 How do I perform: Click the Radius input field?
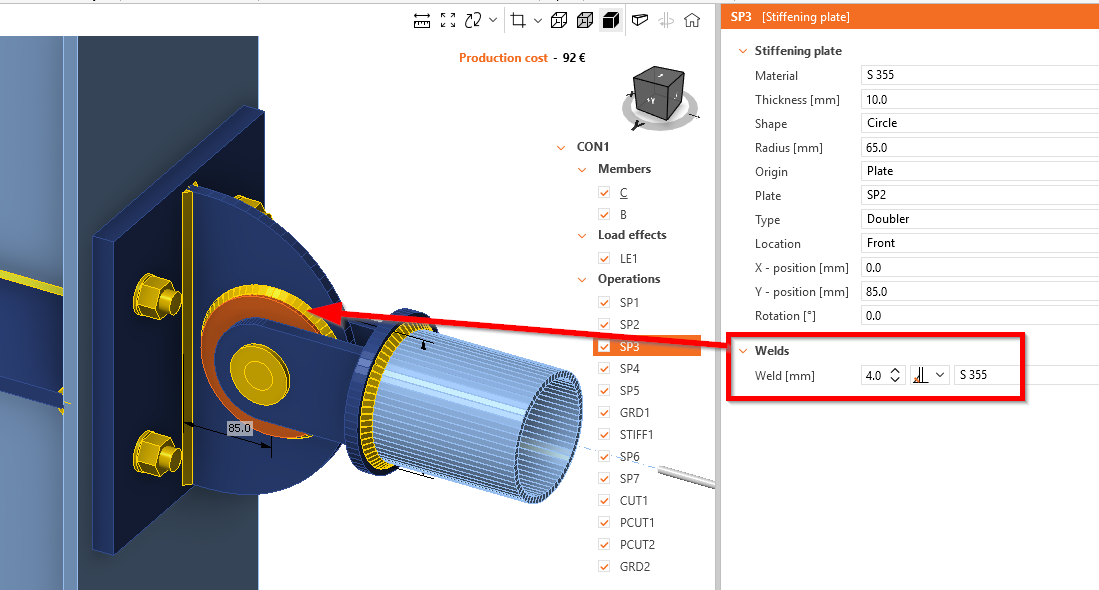point(978,147)
